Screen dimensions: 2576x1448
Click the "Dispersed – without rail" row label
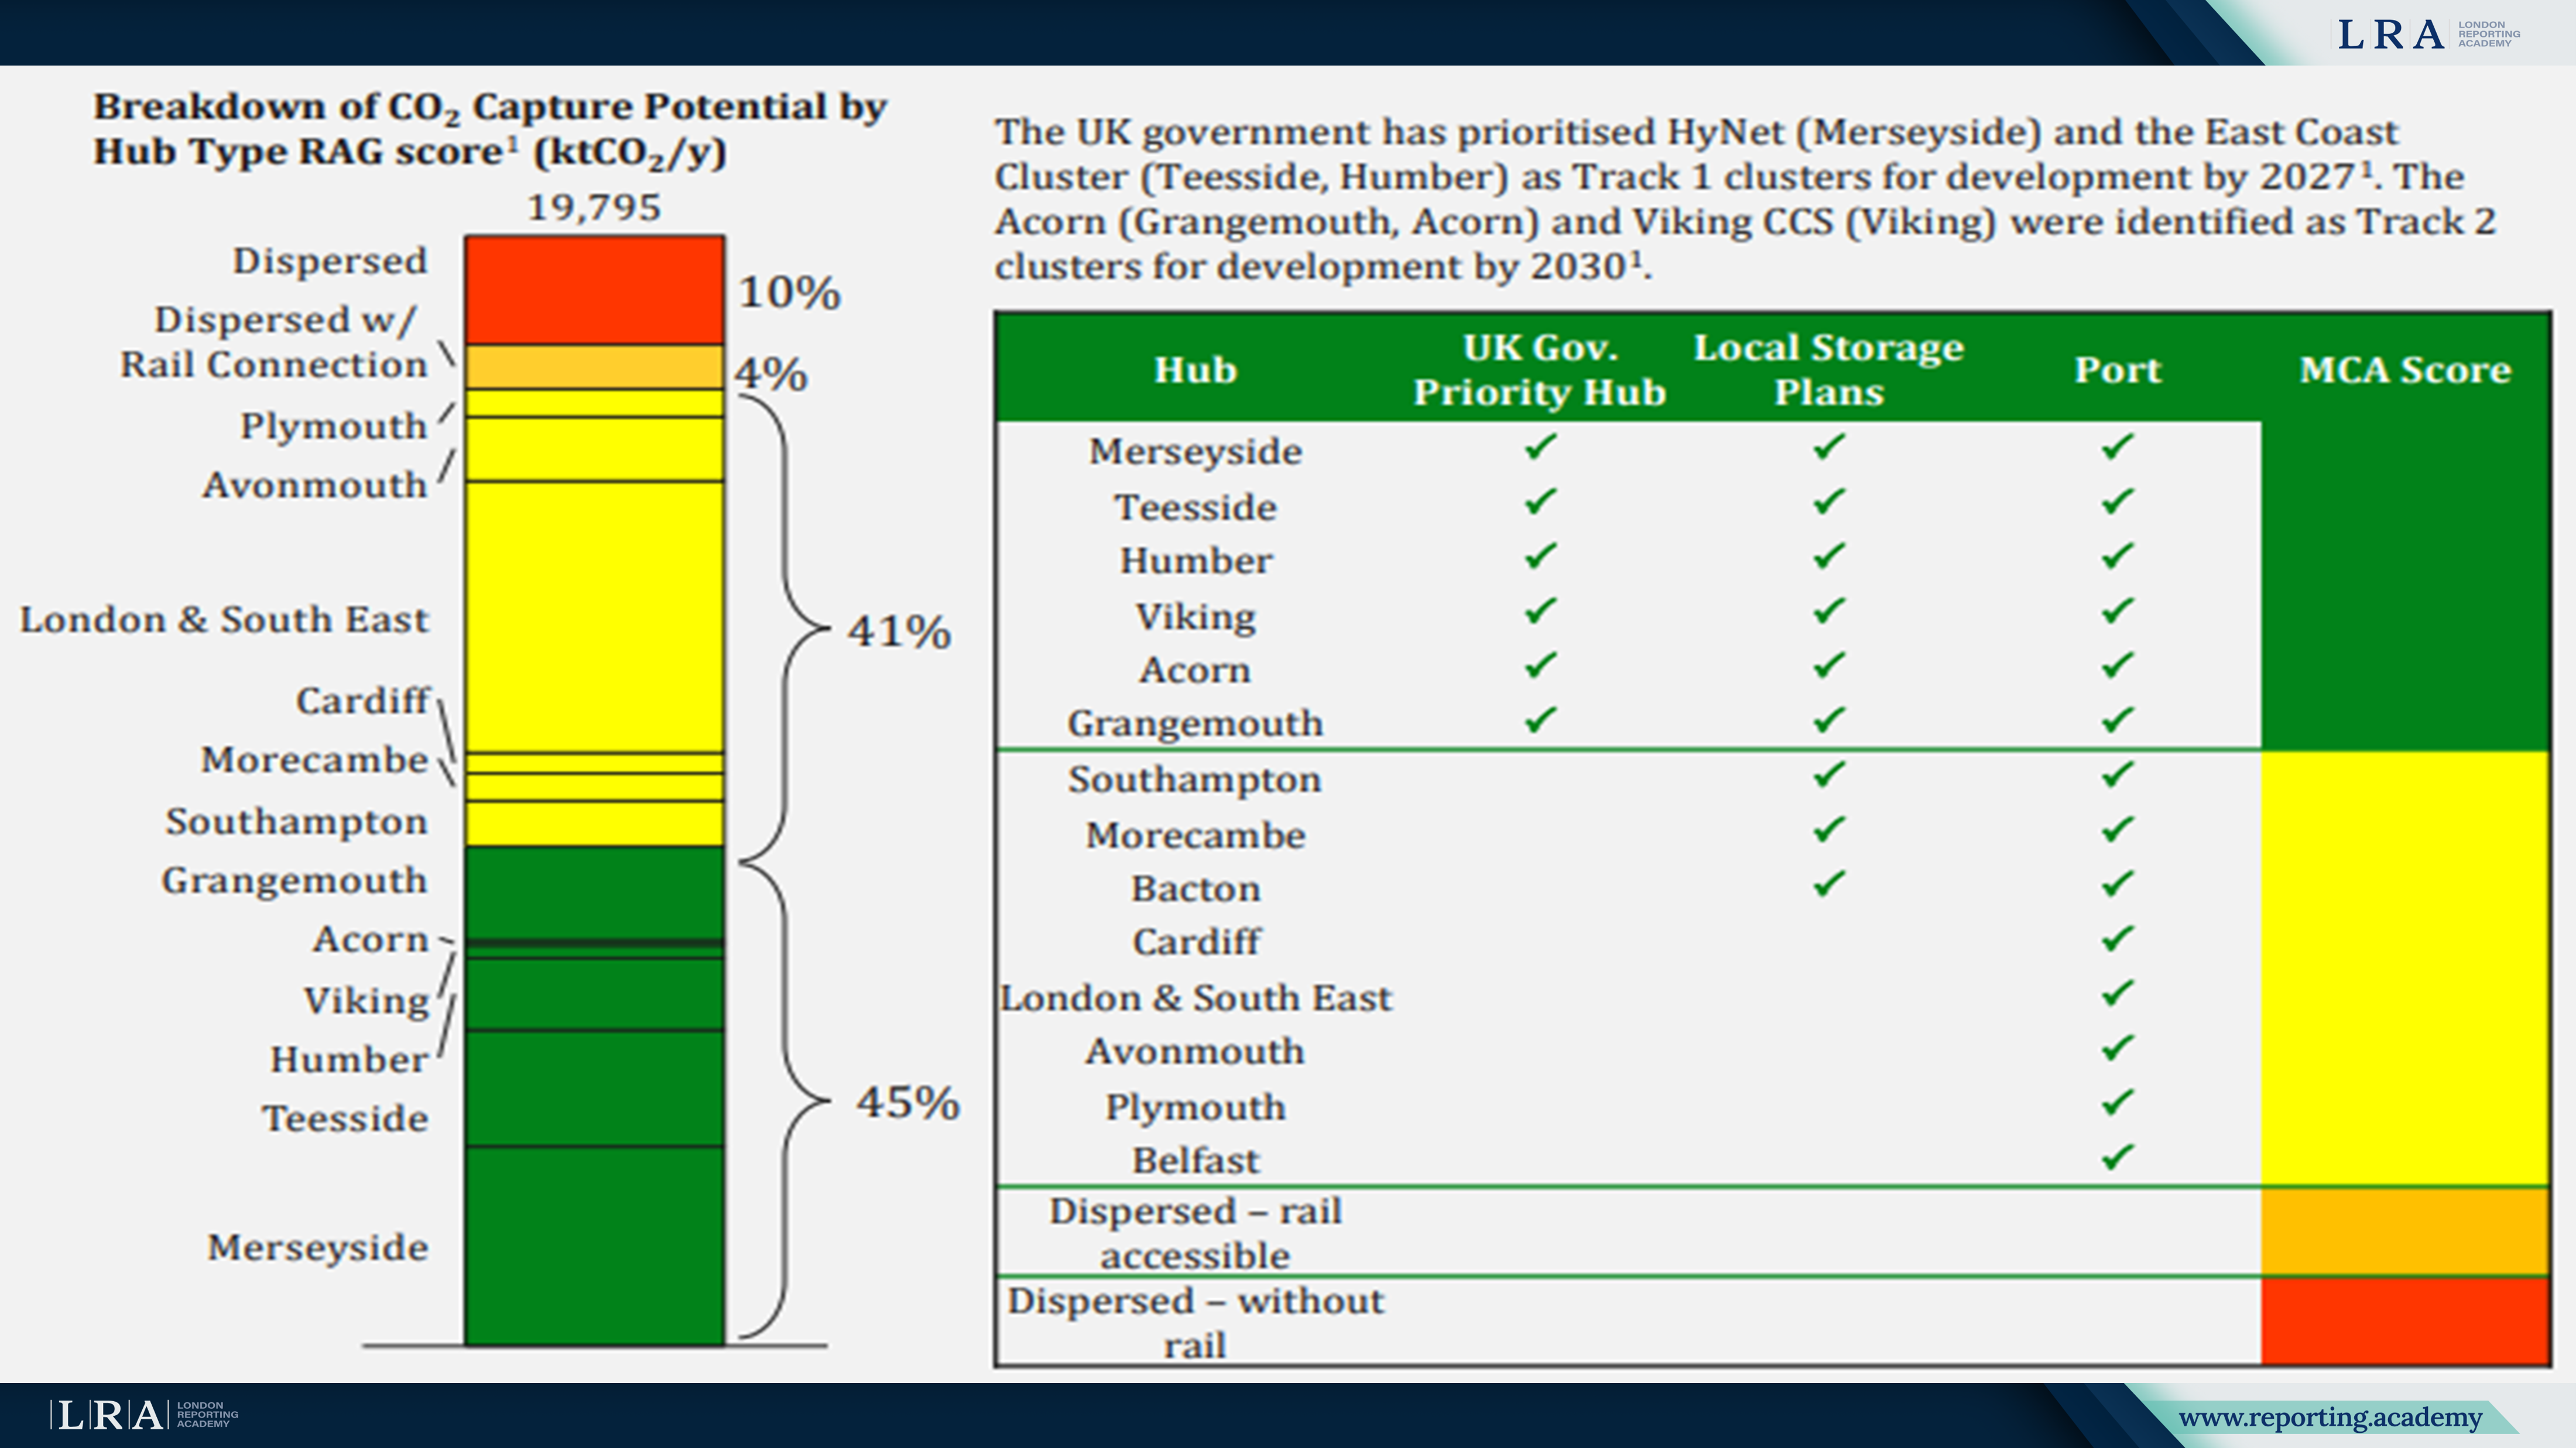[1195, 1322]
